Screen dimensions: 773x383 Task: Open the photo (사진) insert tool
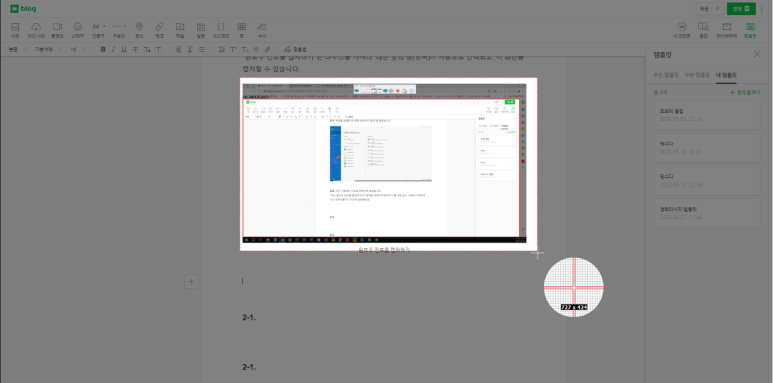[15, 30]
